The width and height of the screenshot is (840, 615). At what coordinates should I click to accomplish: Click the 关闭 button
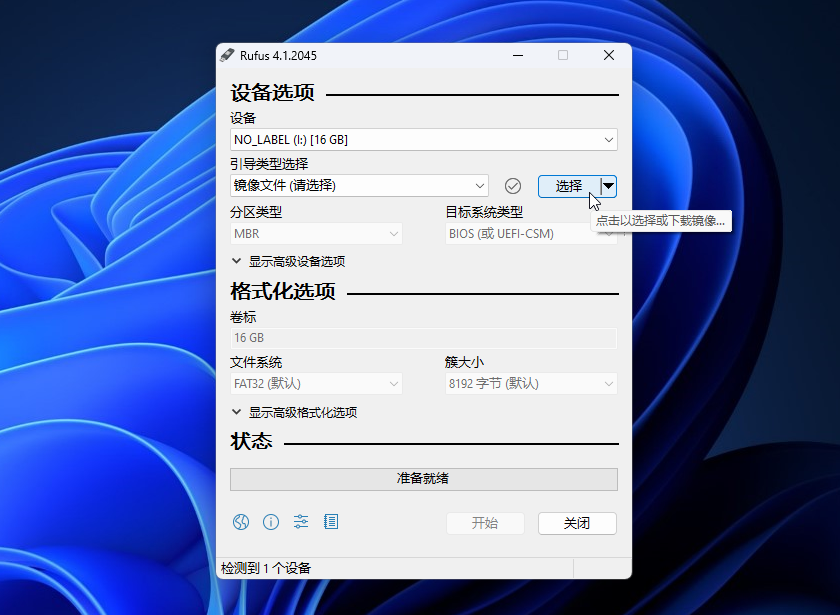[577, 523]
